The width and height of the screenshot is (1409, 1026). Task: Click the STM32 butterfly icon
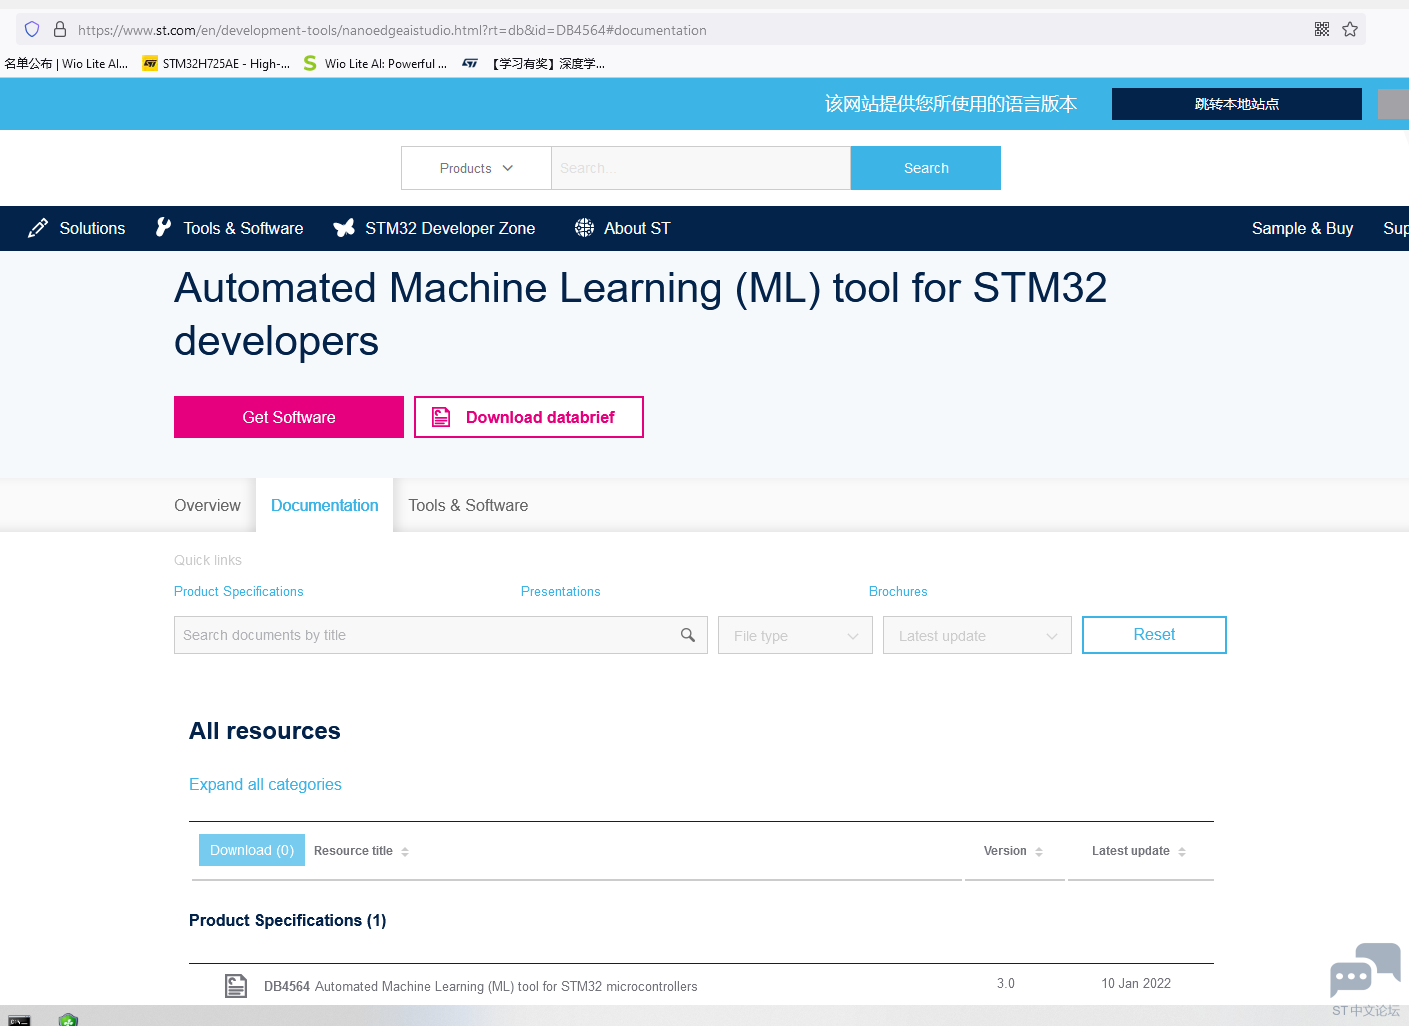pos(344,228)
